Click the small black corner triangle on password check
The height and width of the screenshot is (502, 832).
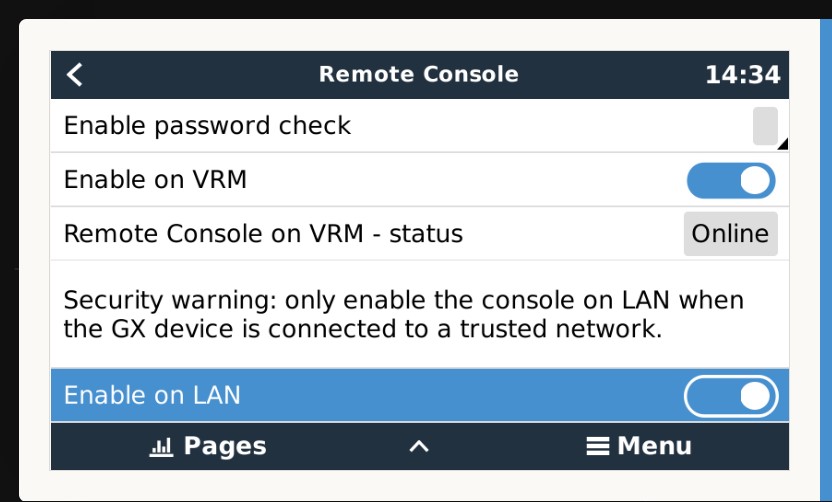782,144
